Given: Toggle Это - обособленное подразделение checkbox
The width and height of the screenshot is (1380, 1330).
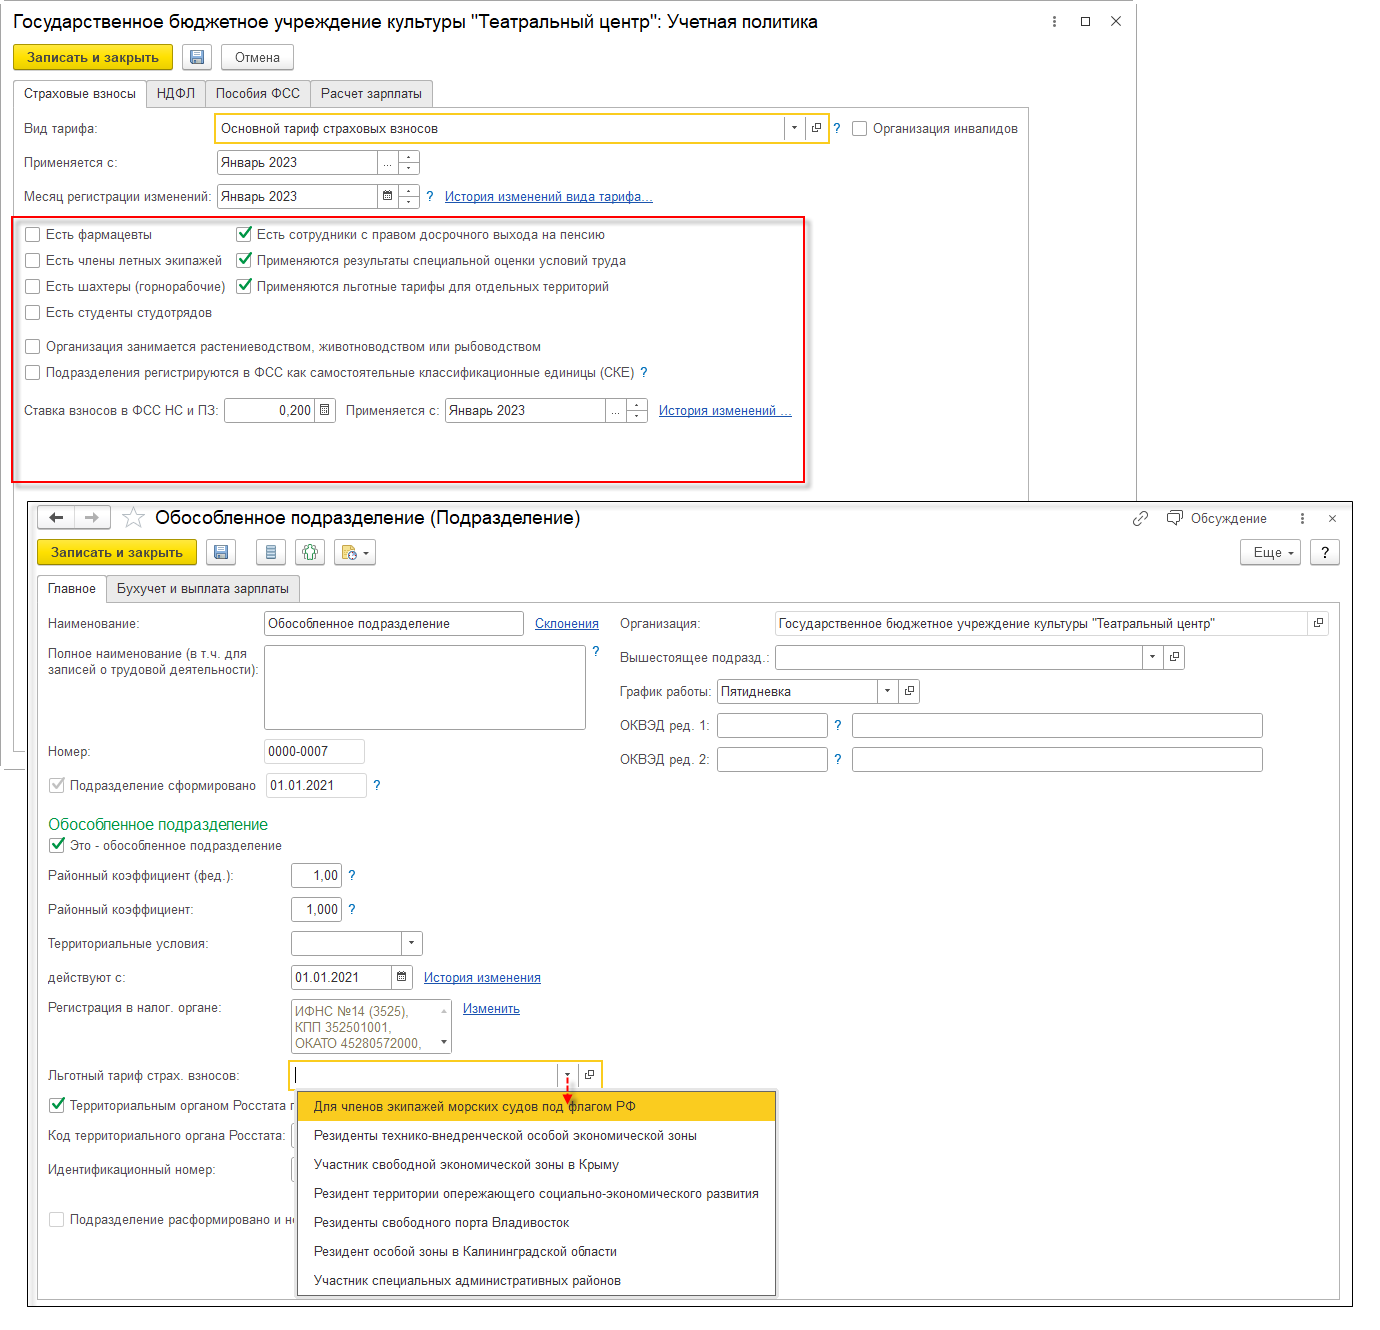Looking at the screenshot, I should 57,845.
